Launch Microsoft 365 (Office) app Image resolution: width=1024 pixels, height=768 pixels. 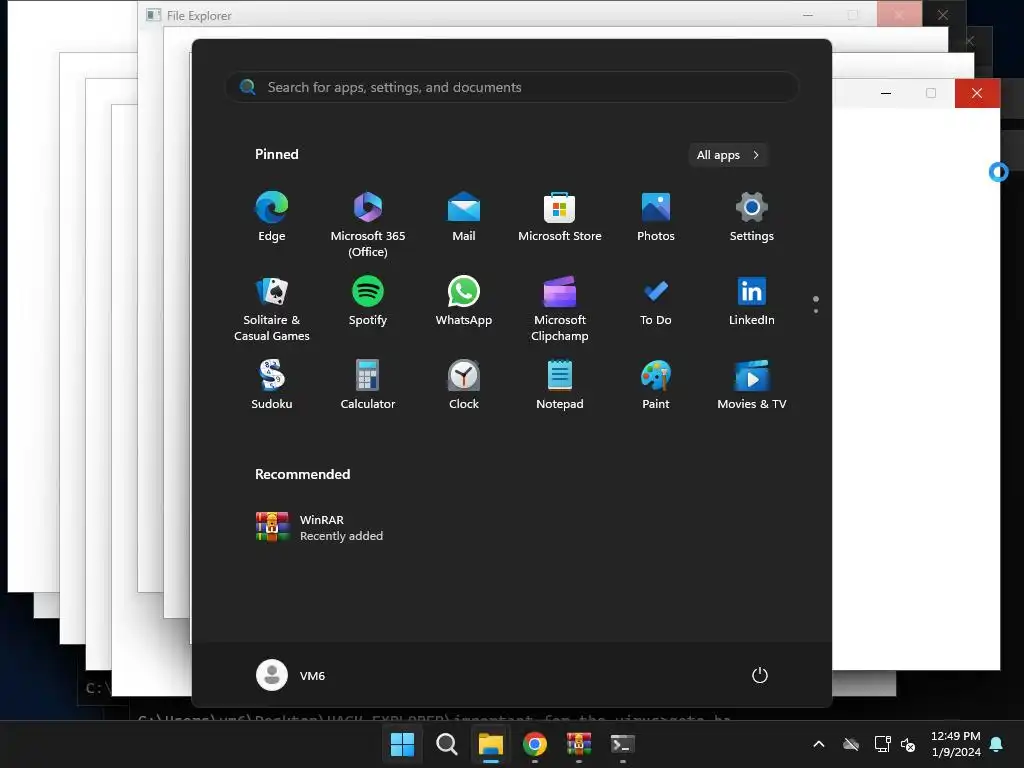368,225
